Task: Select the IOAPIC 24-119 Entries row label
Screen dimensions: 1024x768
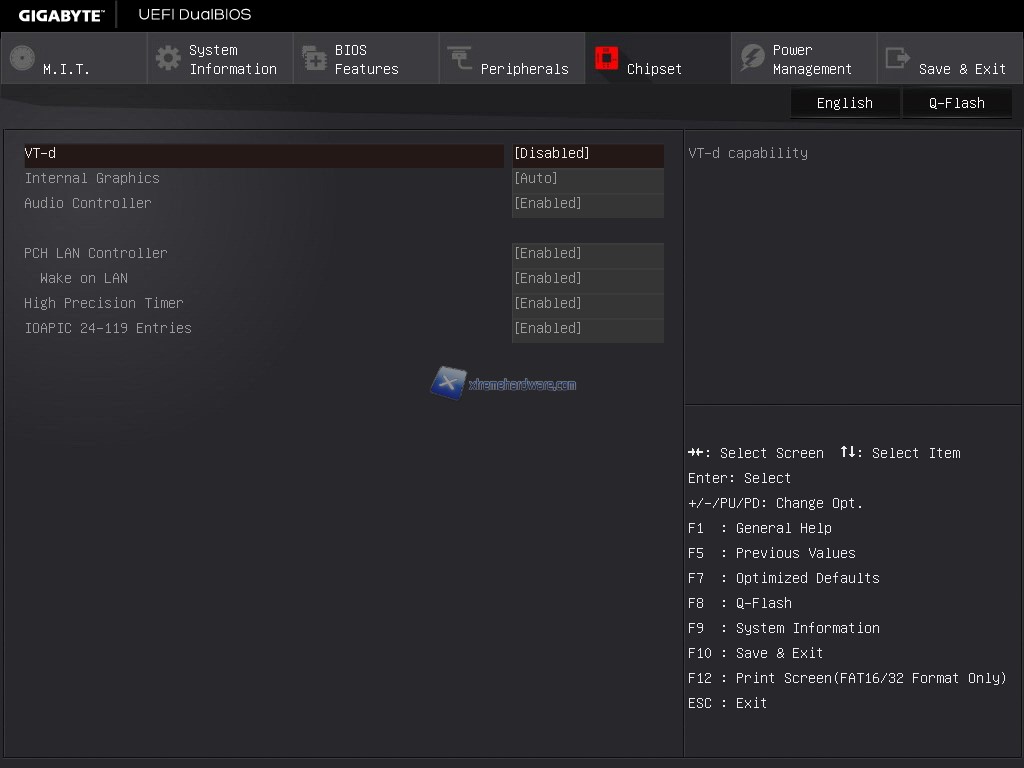Action: tap(108, 328)
